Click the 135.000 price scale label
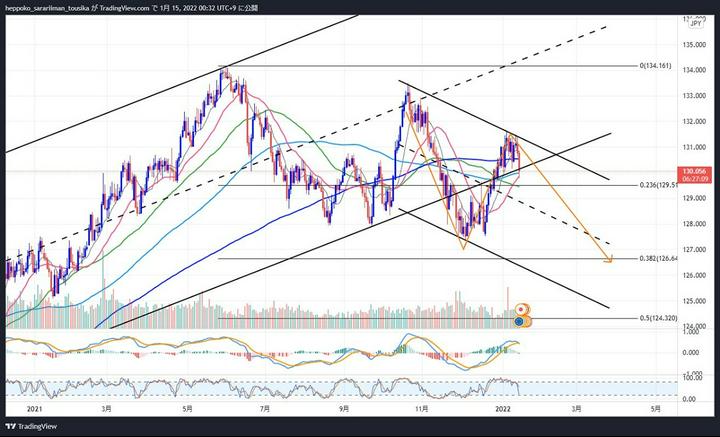Image resolution: width=720 pixels, height=437 pixels. 695,44
